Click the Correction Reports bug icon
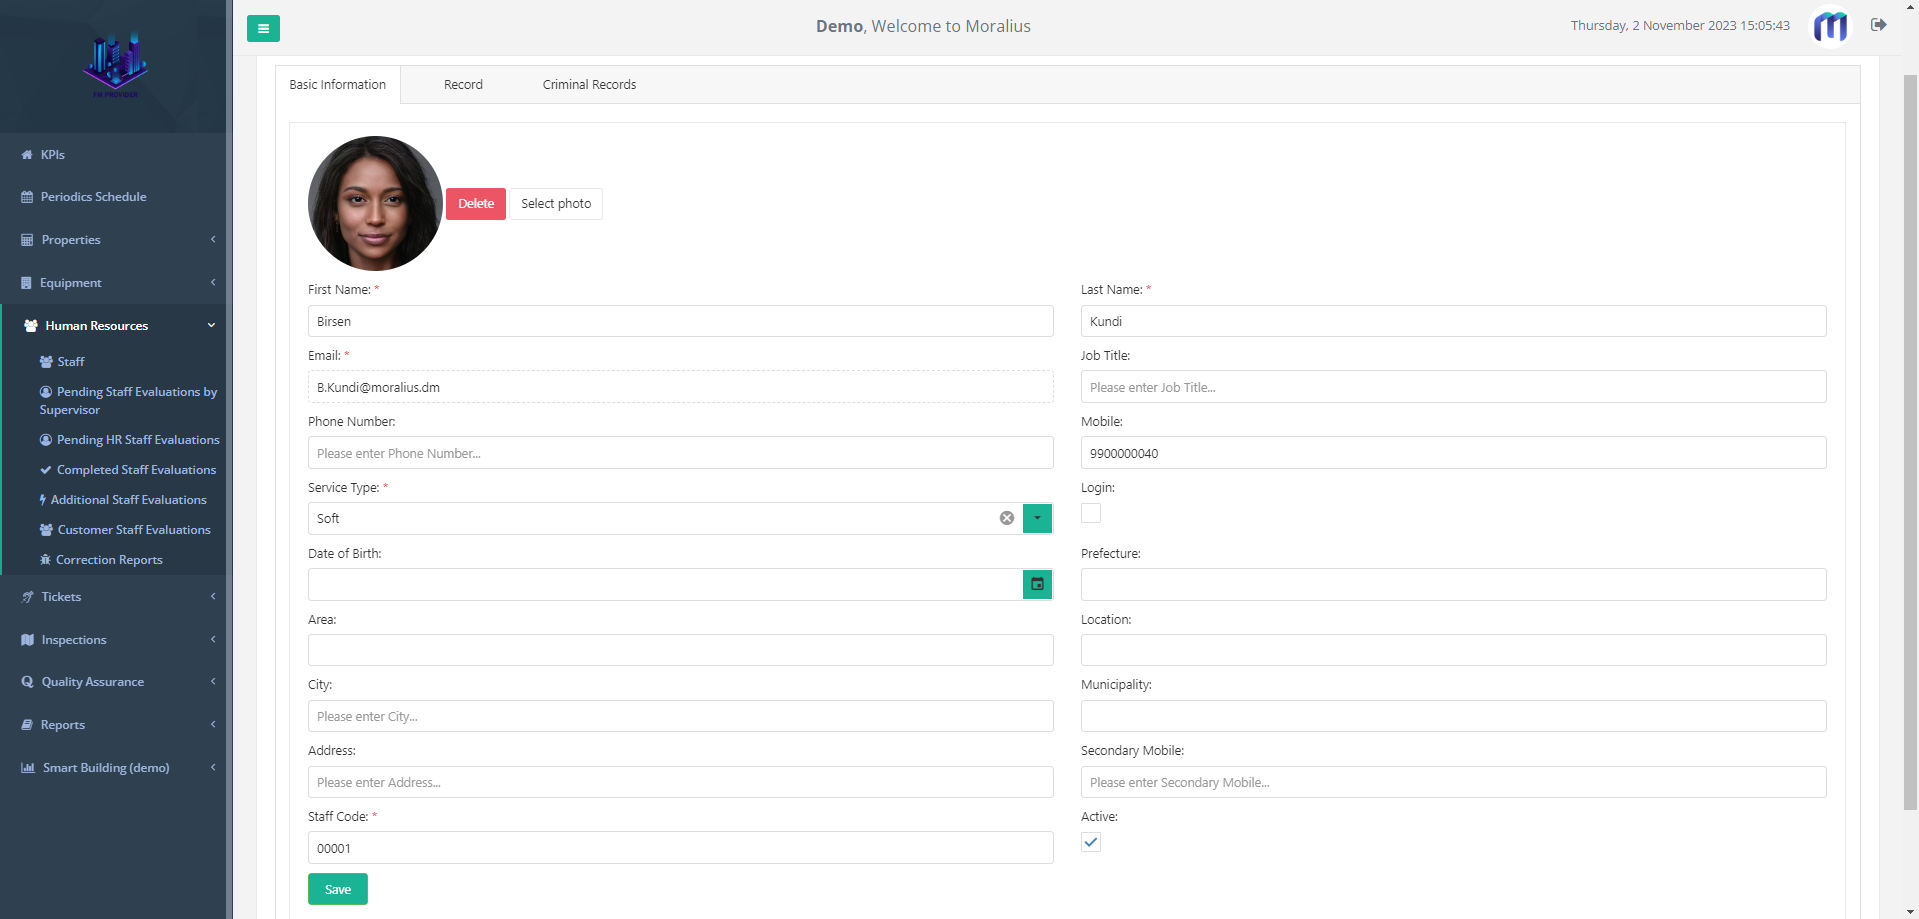Viewport: 1919px width, 919px height. coord(45,560)
